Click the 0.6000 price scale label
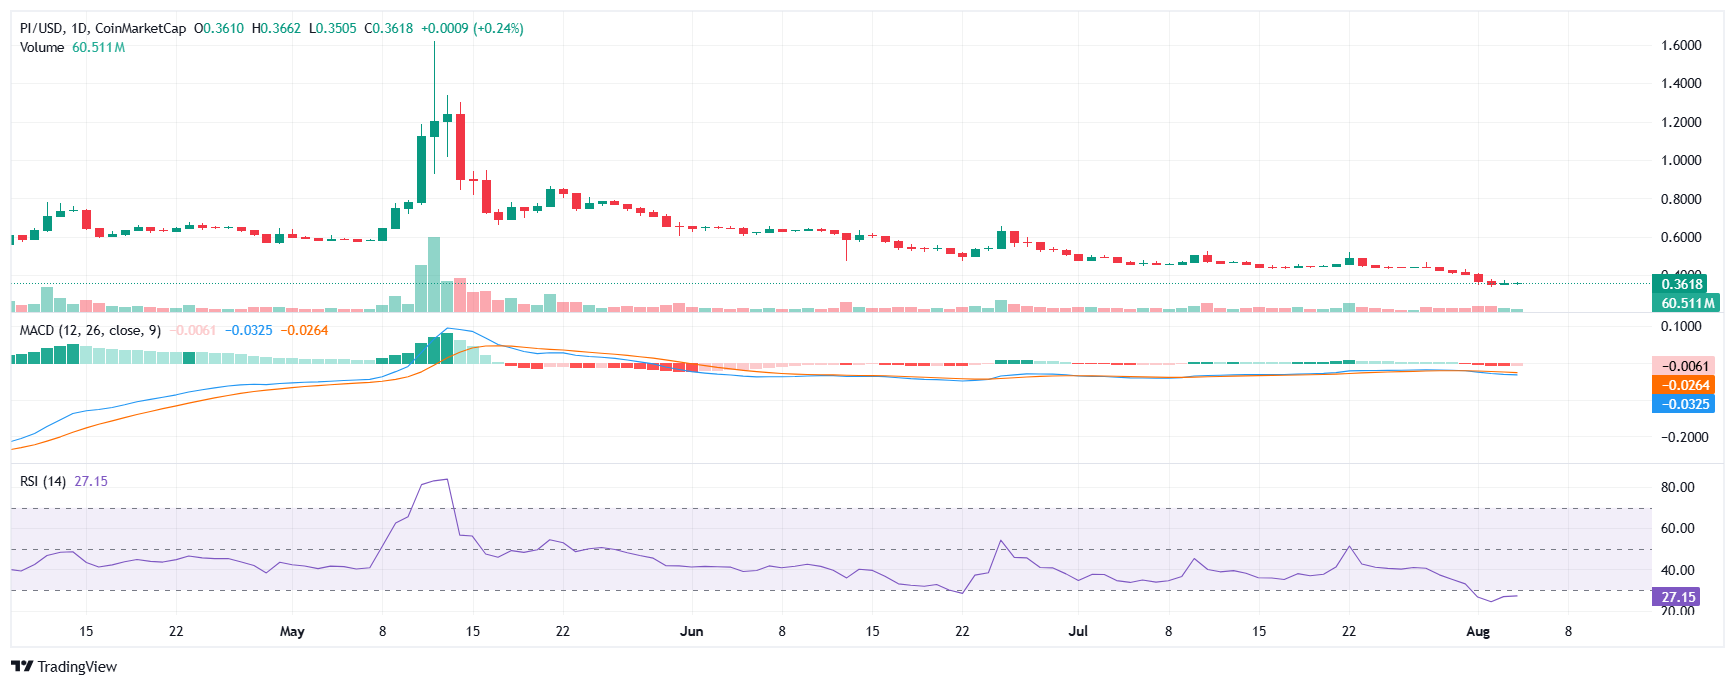The width and height of the screenshot is (1735, 686). [x=1681, y=237]
